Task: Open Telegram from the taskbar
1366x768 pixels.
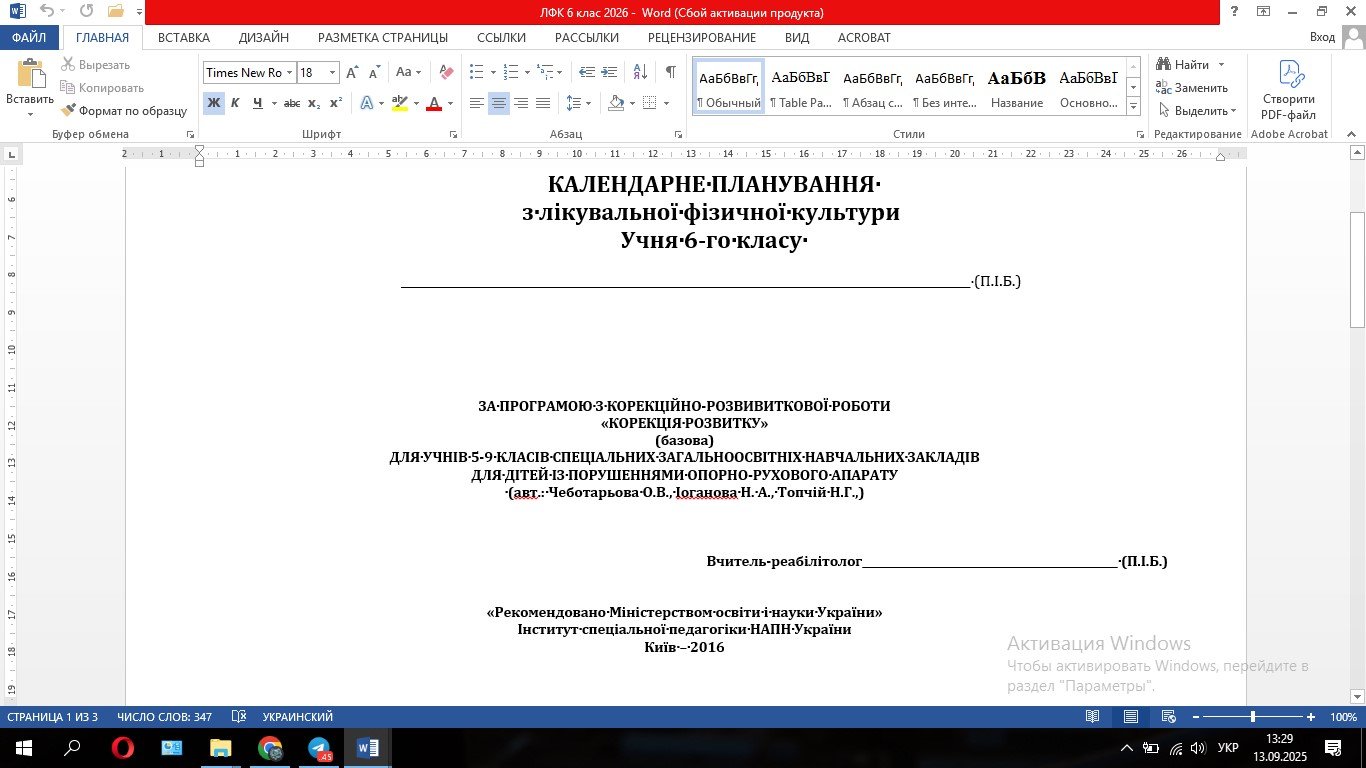Action: click(x=319, y=748)
